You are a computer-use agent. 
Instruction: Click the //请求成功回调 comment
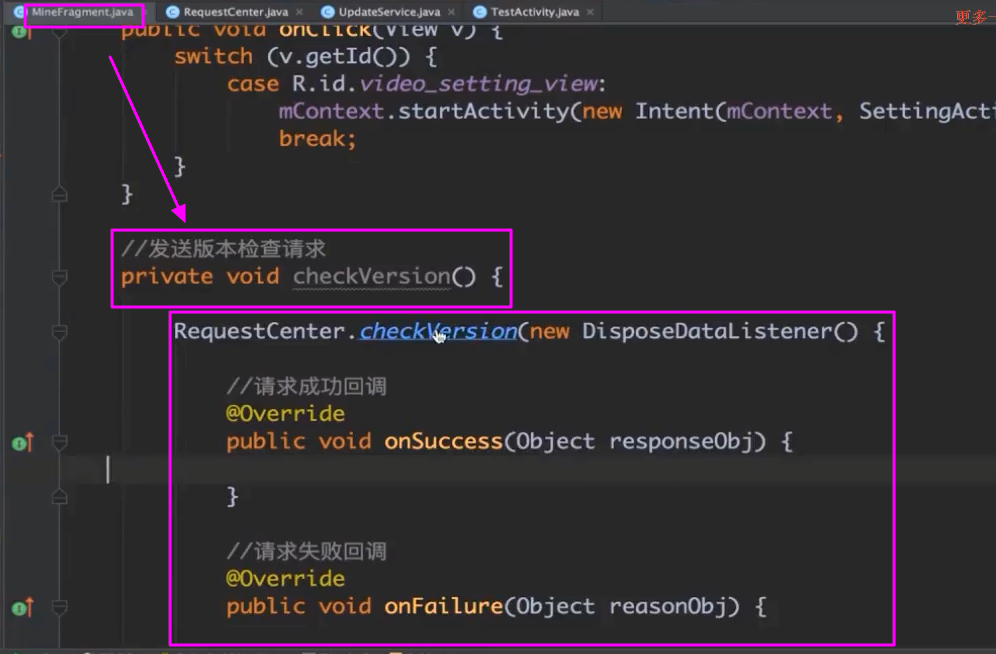(306, 386)
